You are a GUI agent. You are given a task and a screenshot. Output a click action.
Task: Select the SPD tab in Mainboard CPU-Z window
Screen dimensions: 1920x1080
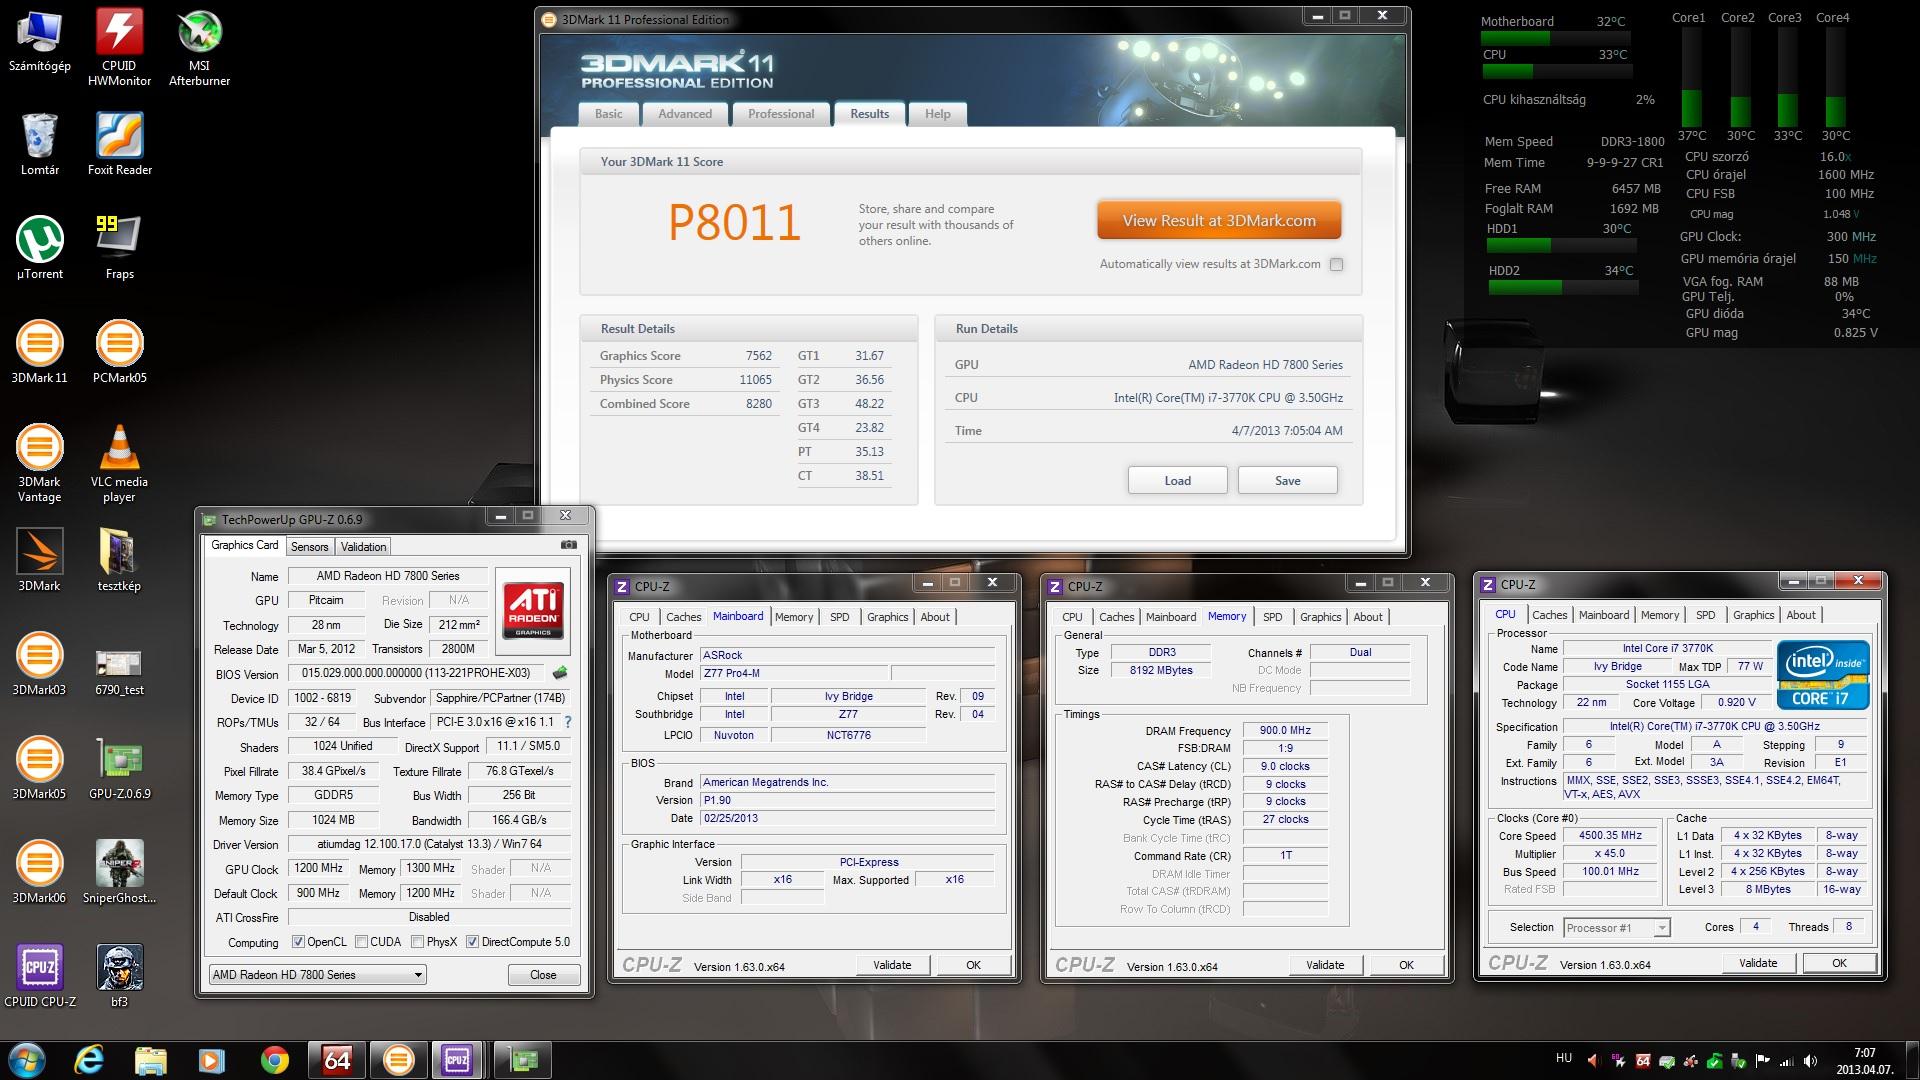(839, 617)
